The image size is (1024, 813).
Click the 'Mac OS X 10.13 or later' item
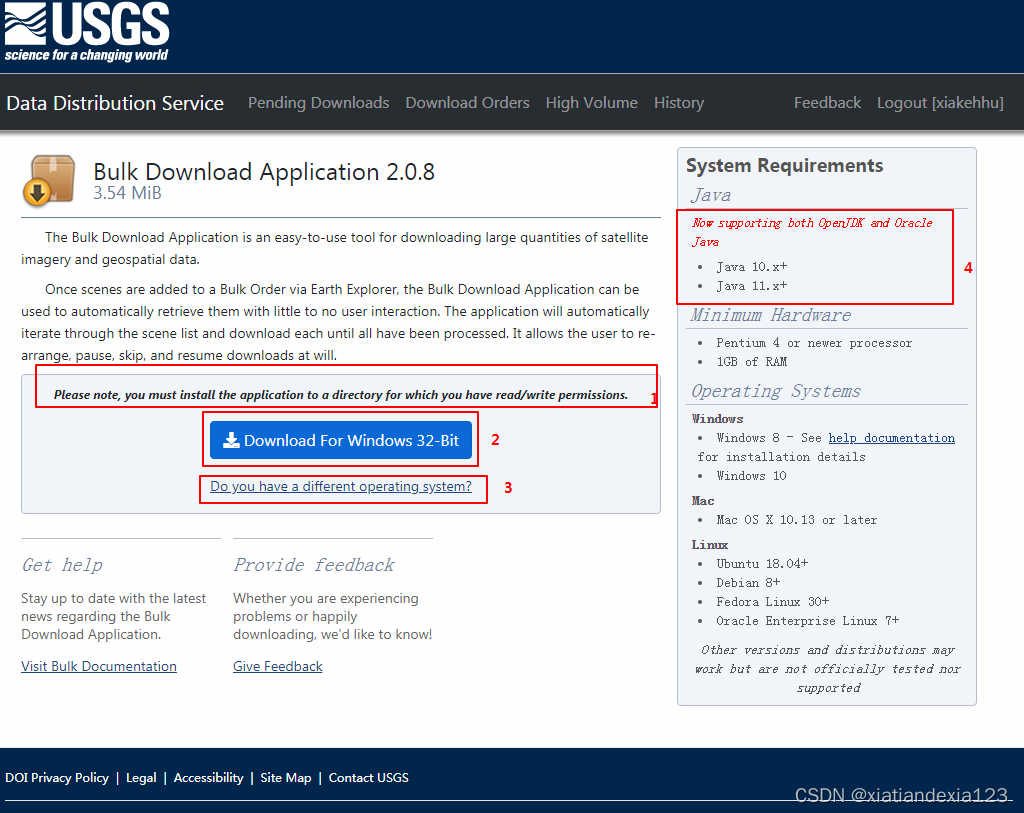coord(796,520)
